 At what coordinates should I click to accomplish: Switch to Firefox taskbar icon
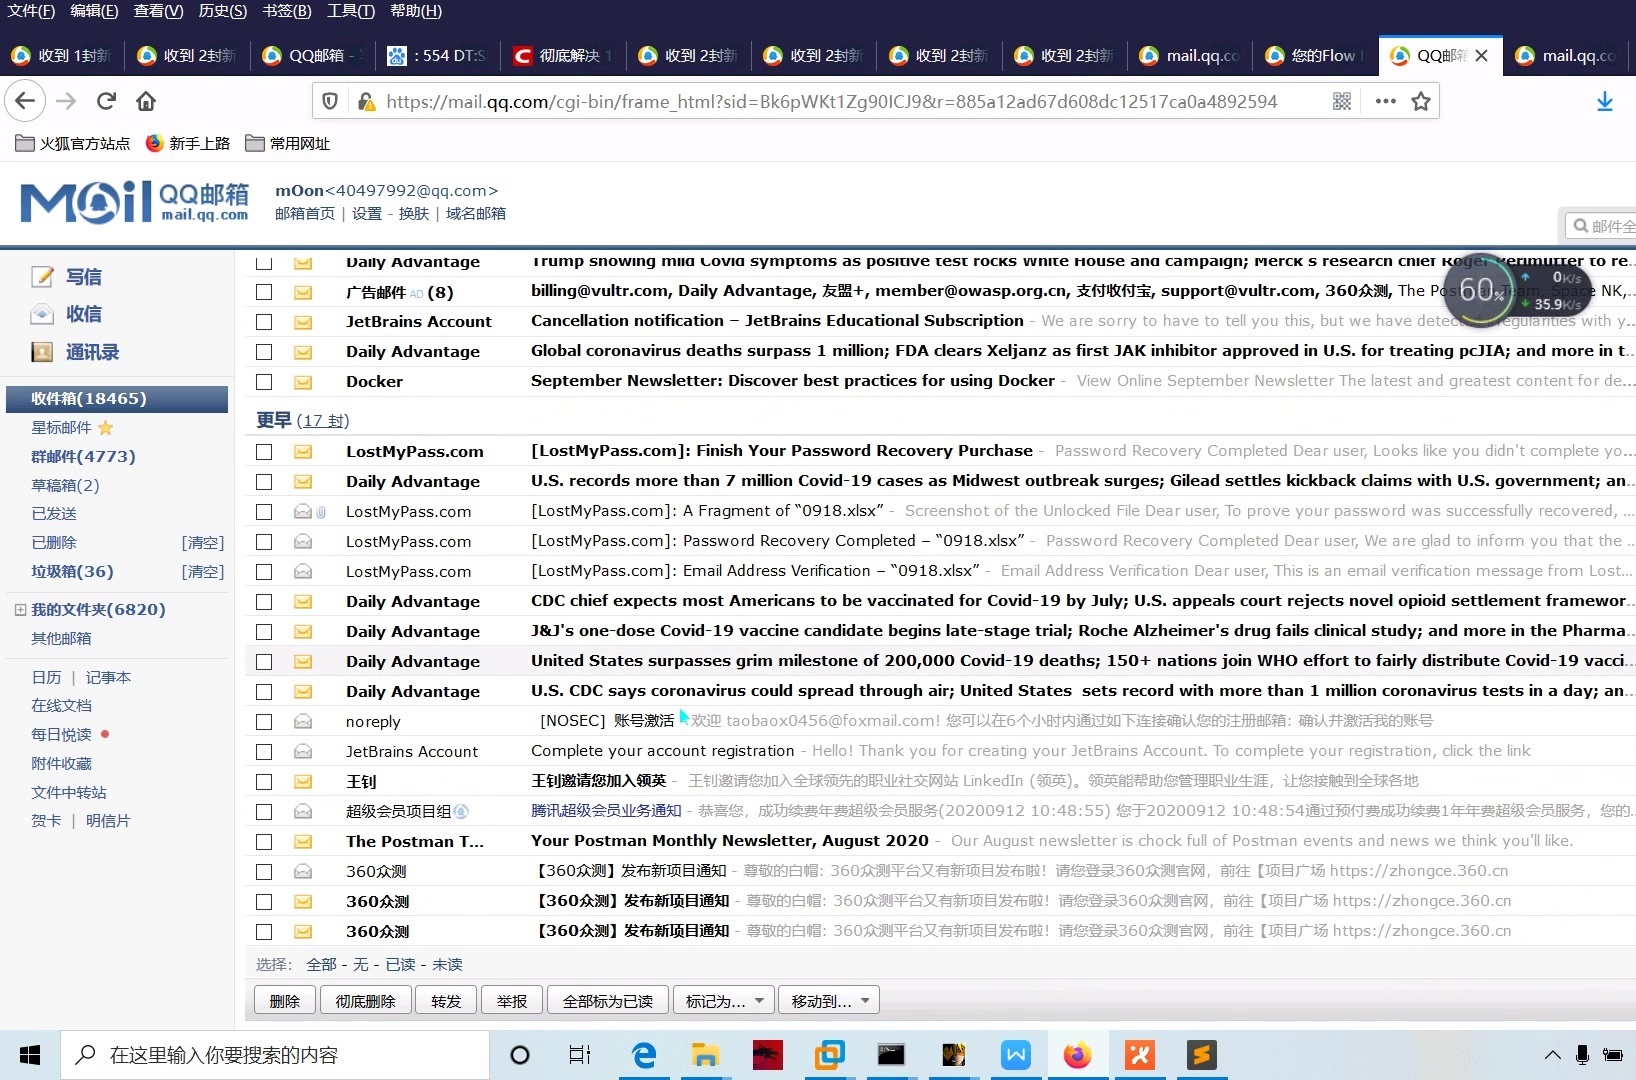(1077, 1055)
